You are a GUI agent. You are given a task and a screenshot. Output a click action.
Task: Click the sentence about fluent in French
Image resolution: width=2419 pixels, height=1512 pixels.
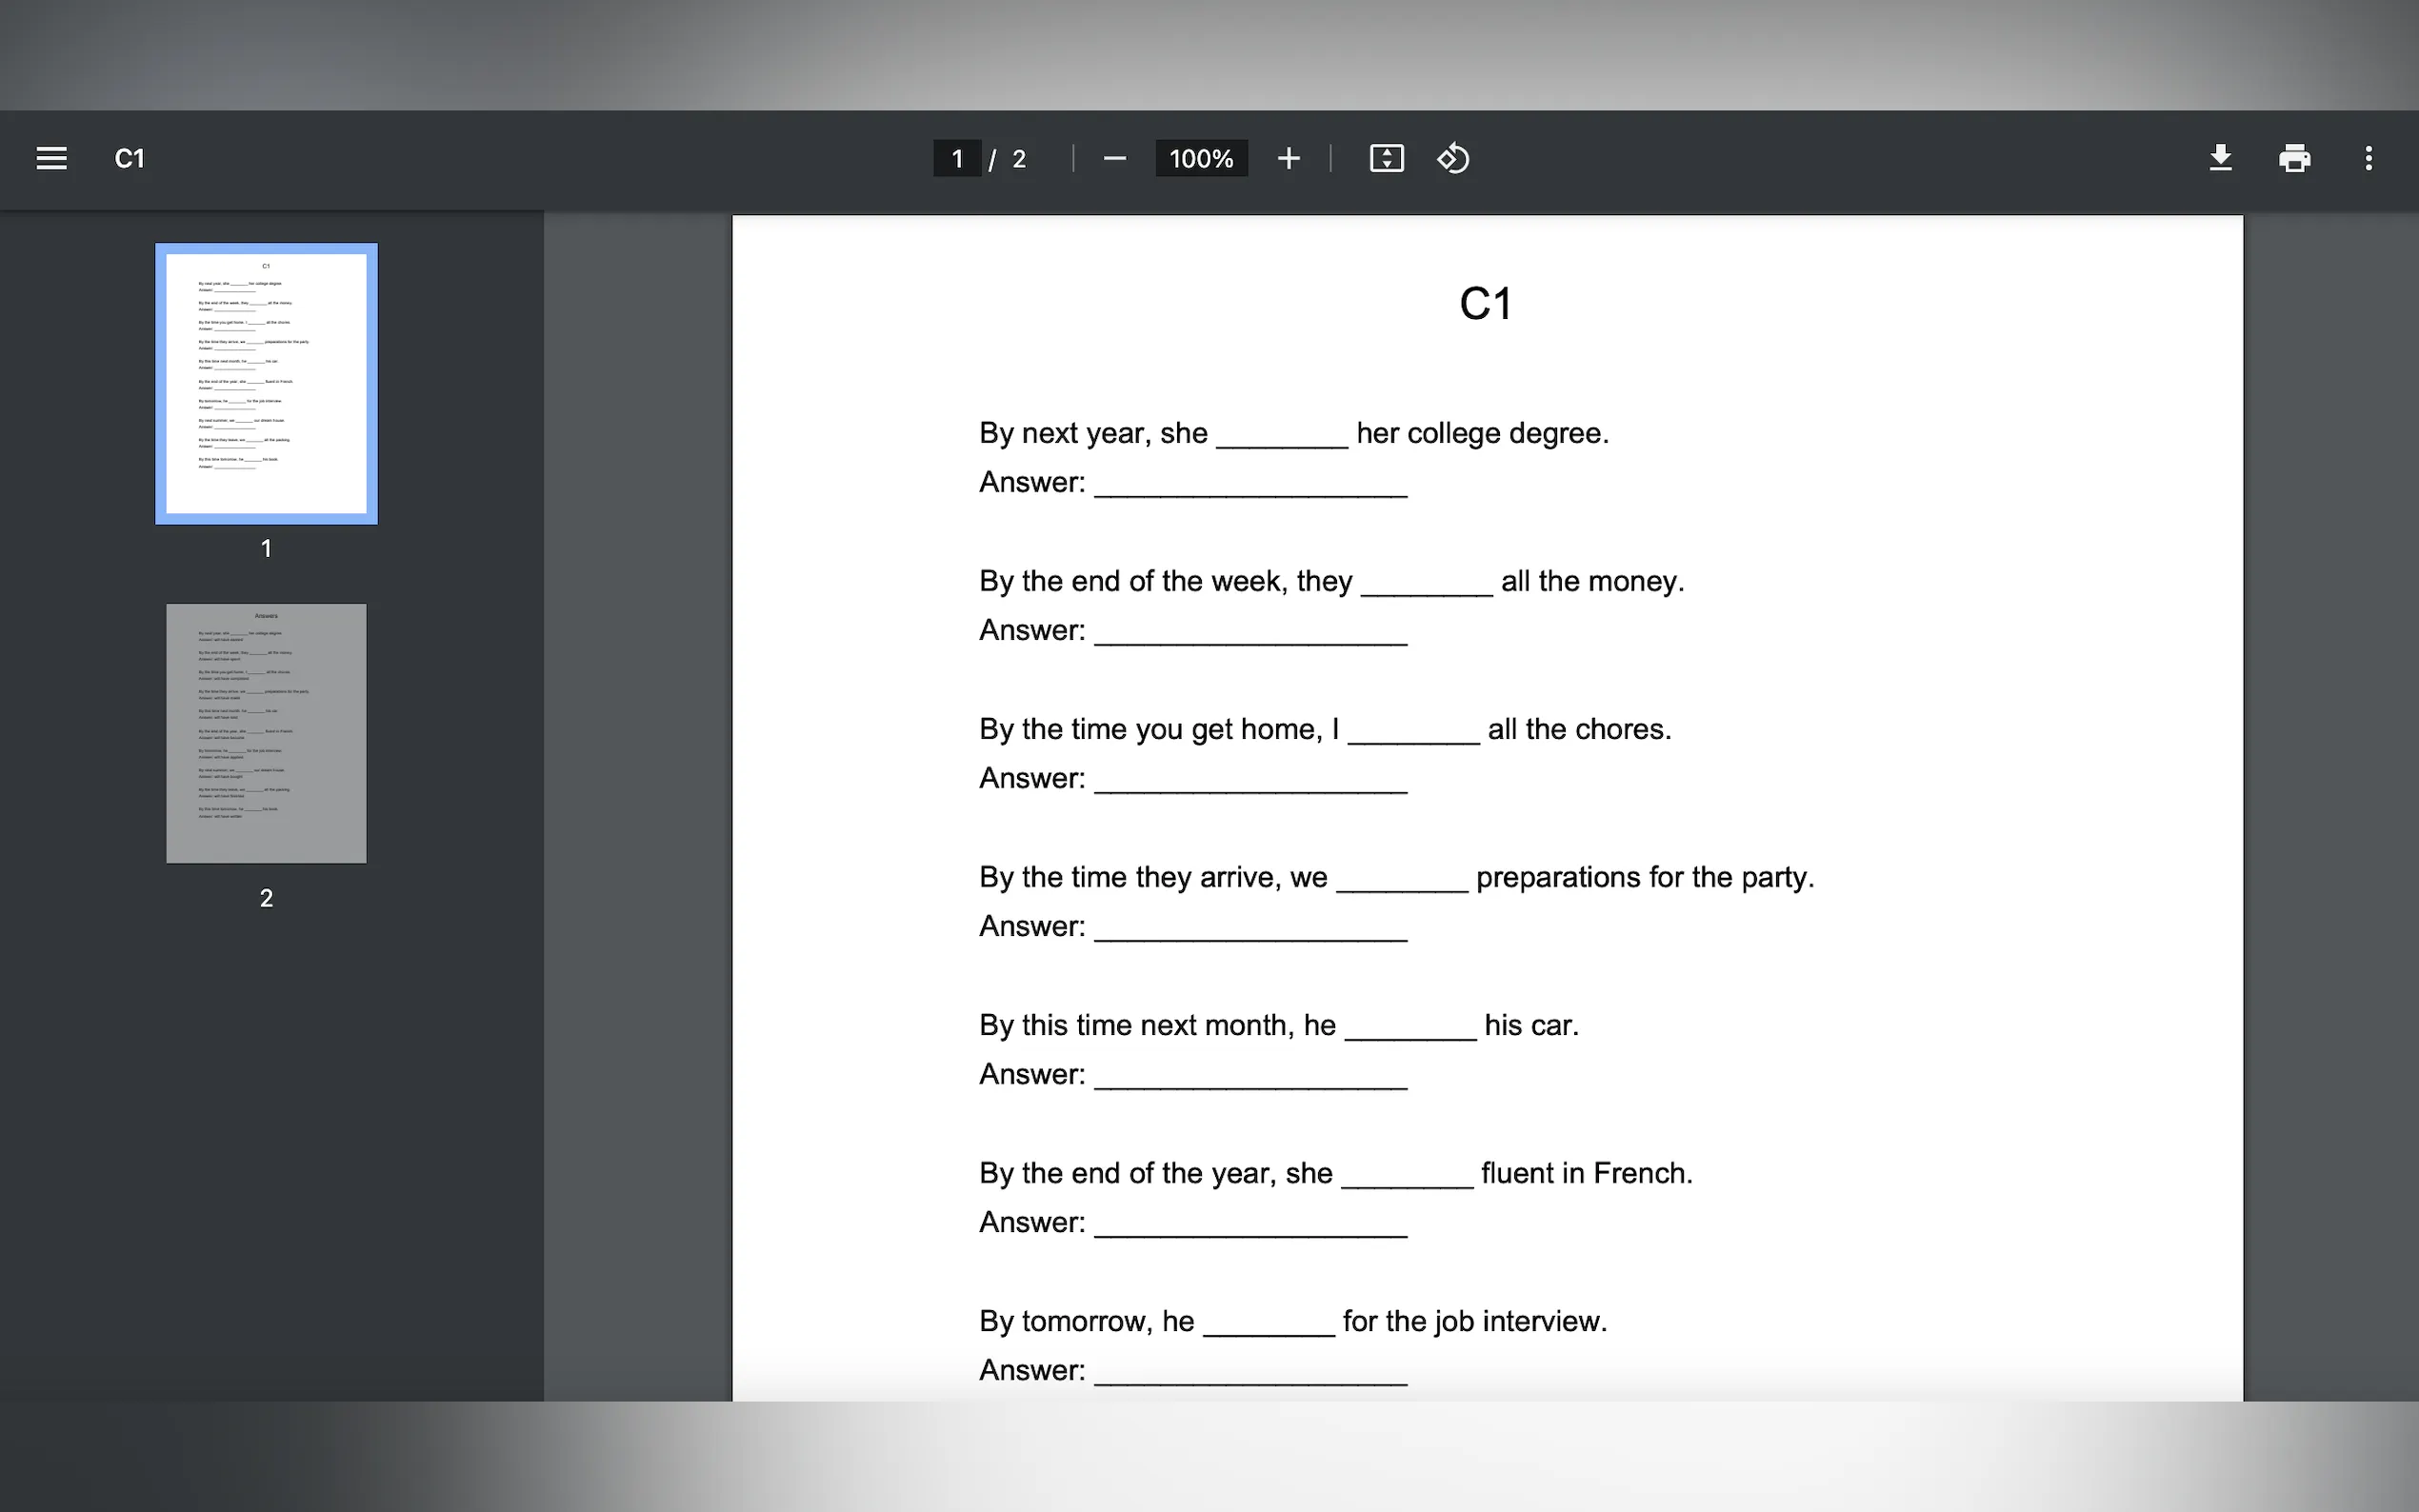point(1335,1173)
